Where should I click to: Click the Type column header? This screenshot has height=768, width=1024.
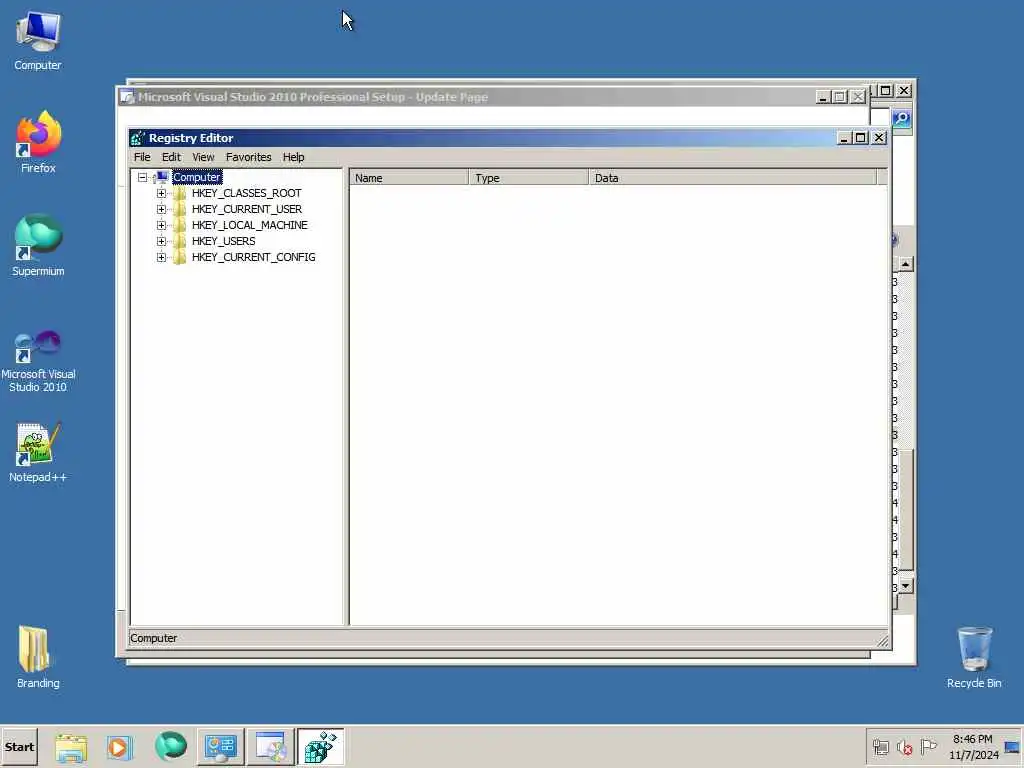[x=529, y=178]
